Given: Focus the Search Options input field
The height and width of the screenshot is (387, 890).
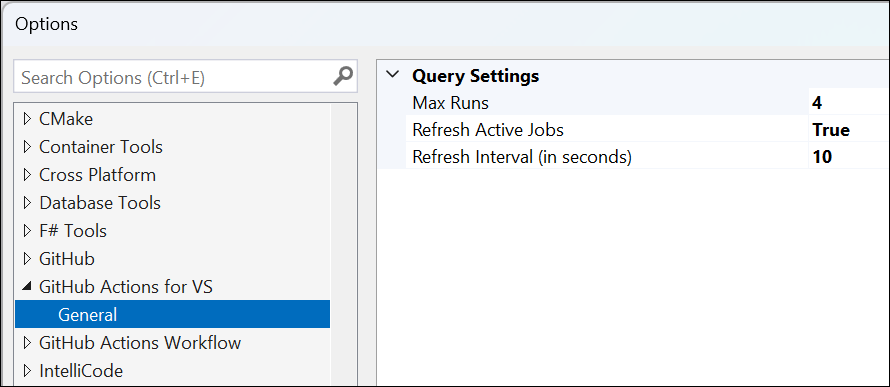Looking at the screenshot, I should point(186,76).
